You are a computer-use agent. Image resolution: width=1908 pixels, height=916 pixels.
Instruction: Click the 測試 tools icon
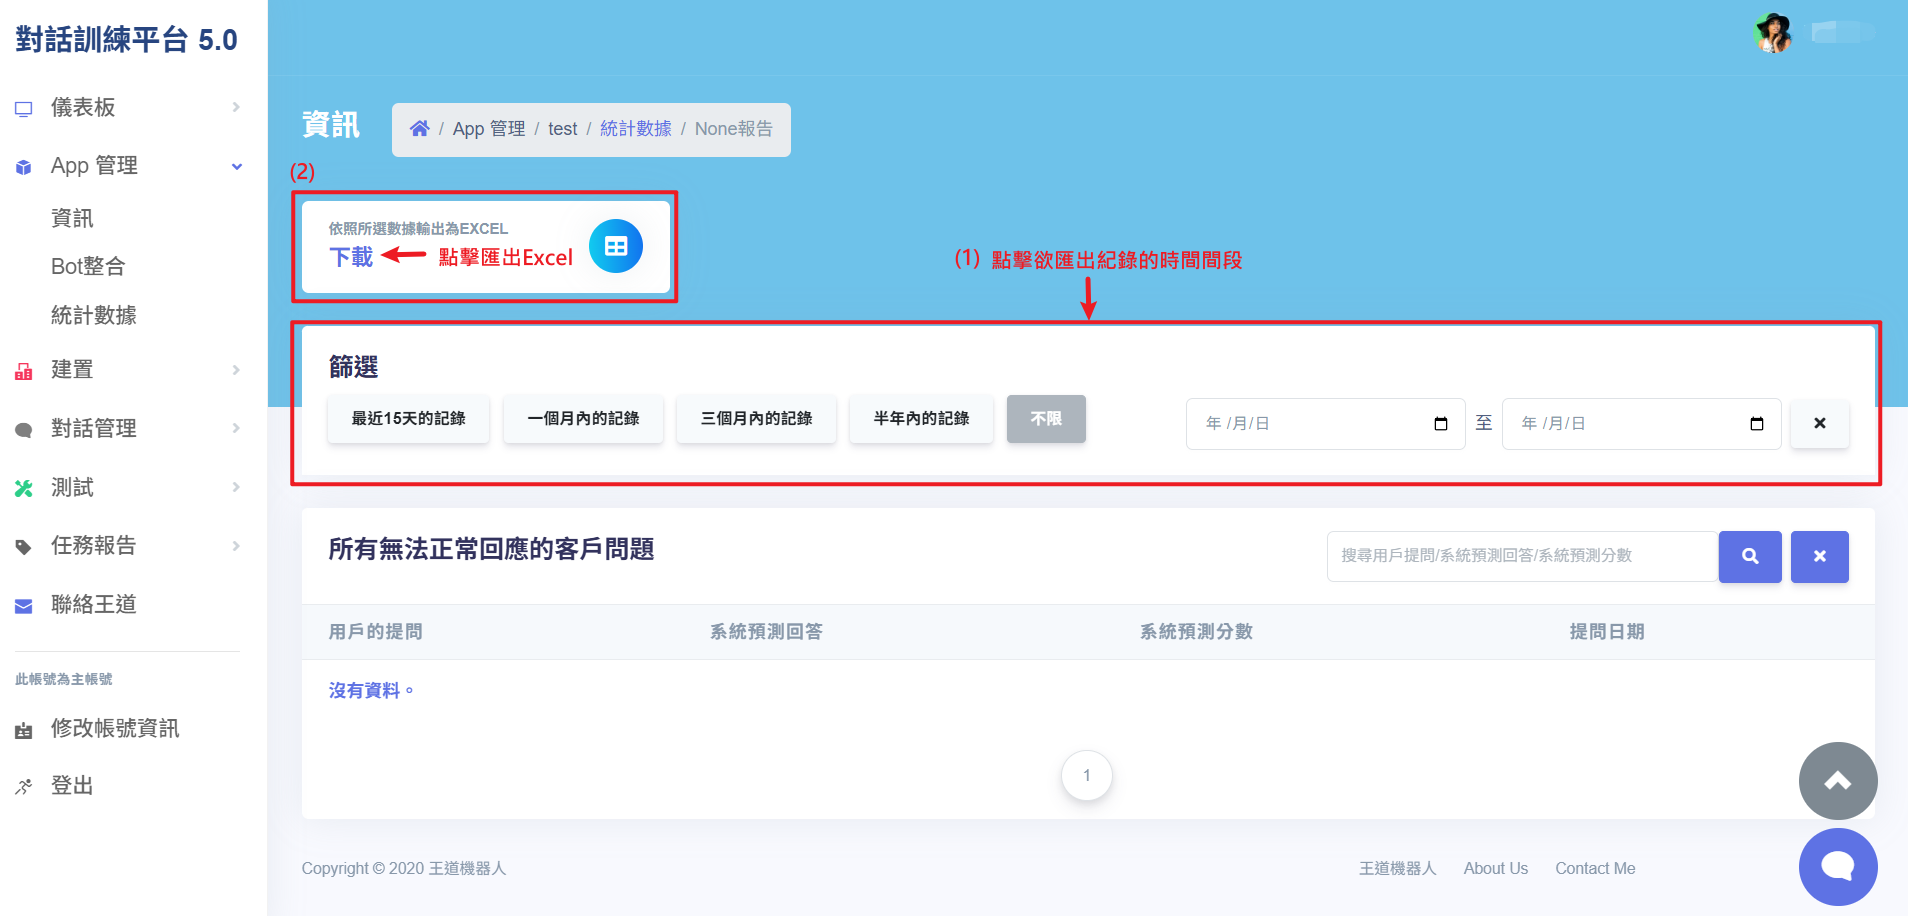(24, 488)
